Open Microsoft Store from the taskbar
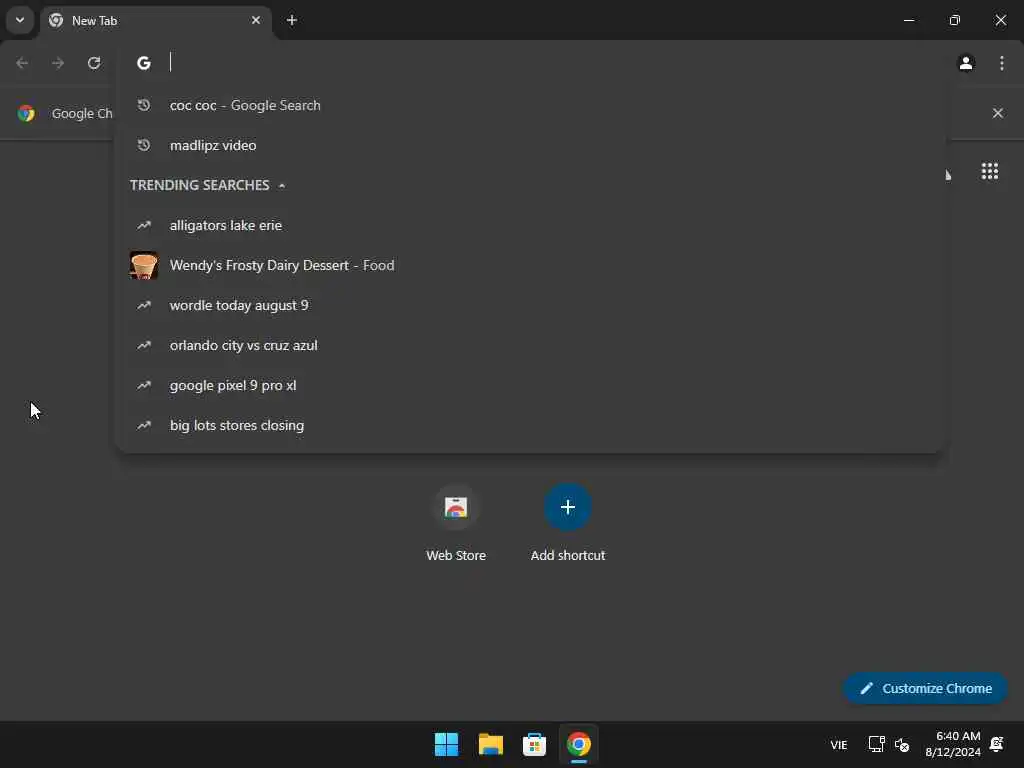The image size is (1024, 768). coord(534,744)
